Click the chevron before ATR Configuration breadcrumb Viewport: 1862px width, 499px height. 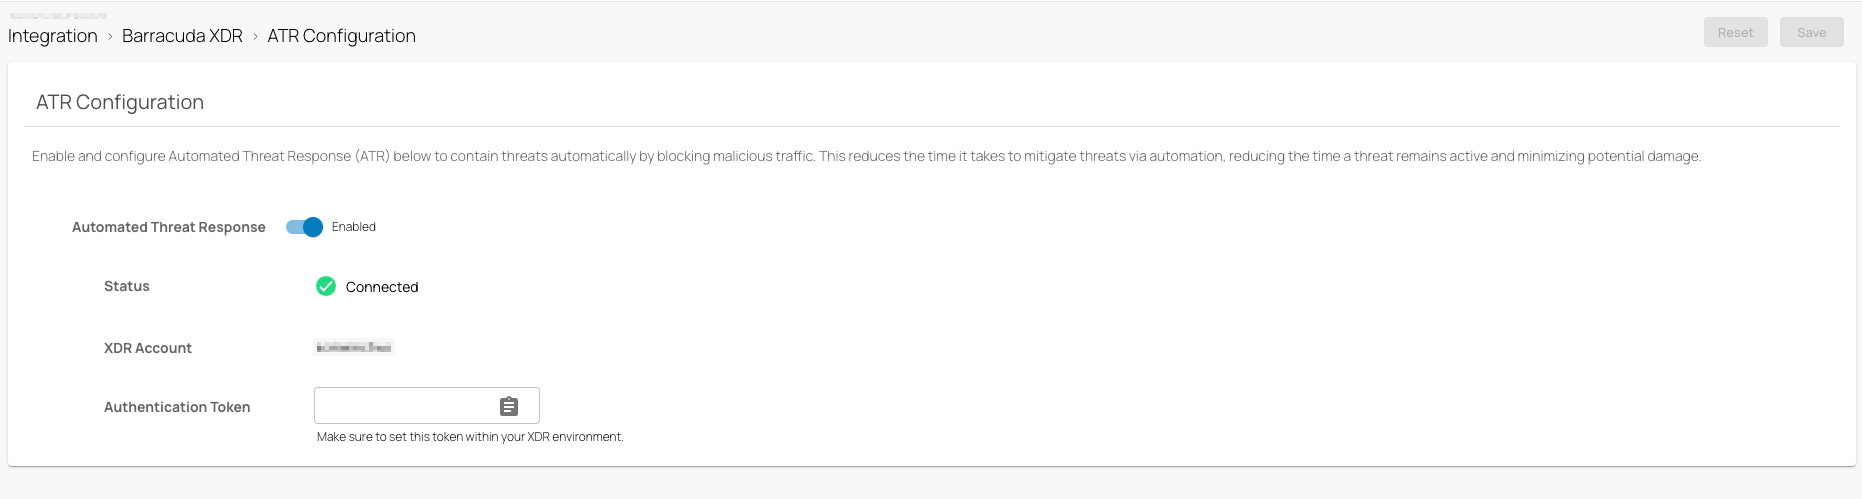coord(255,36)
